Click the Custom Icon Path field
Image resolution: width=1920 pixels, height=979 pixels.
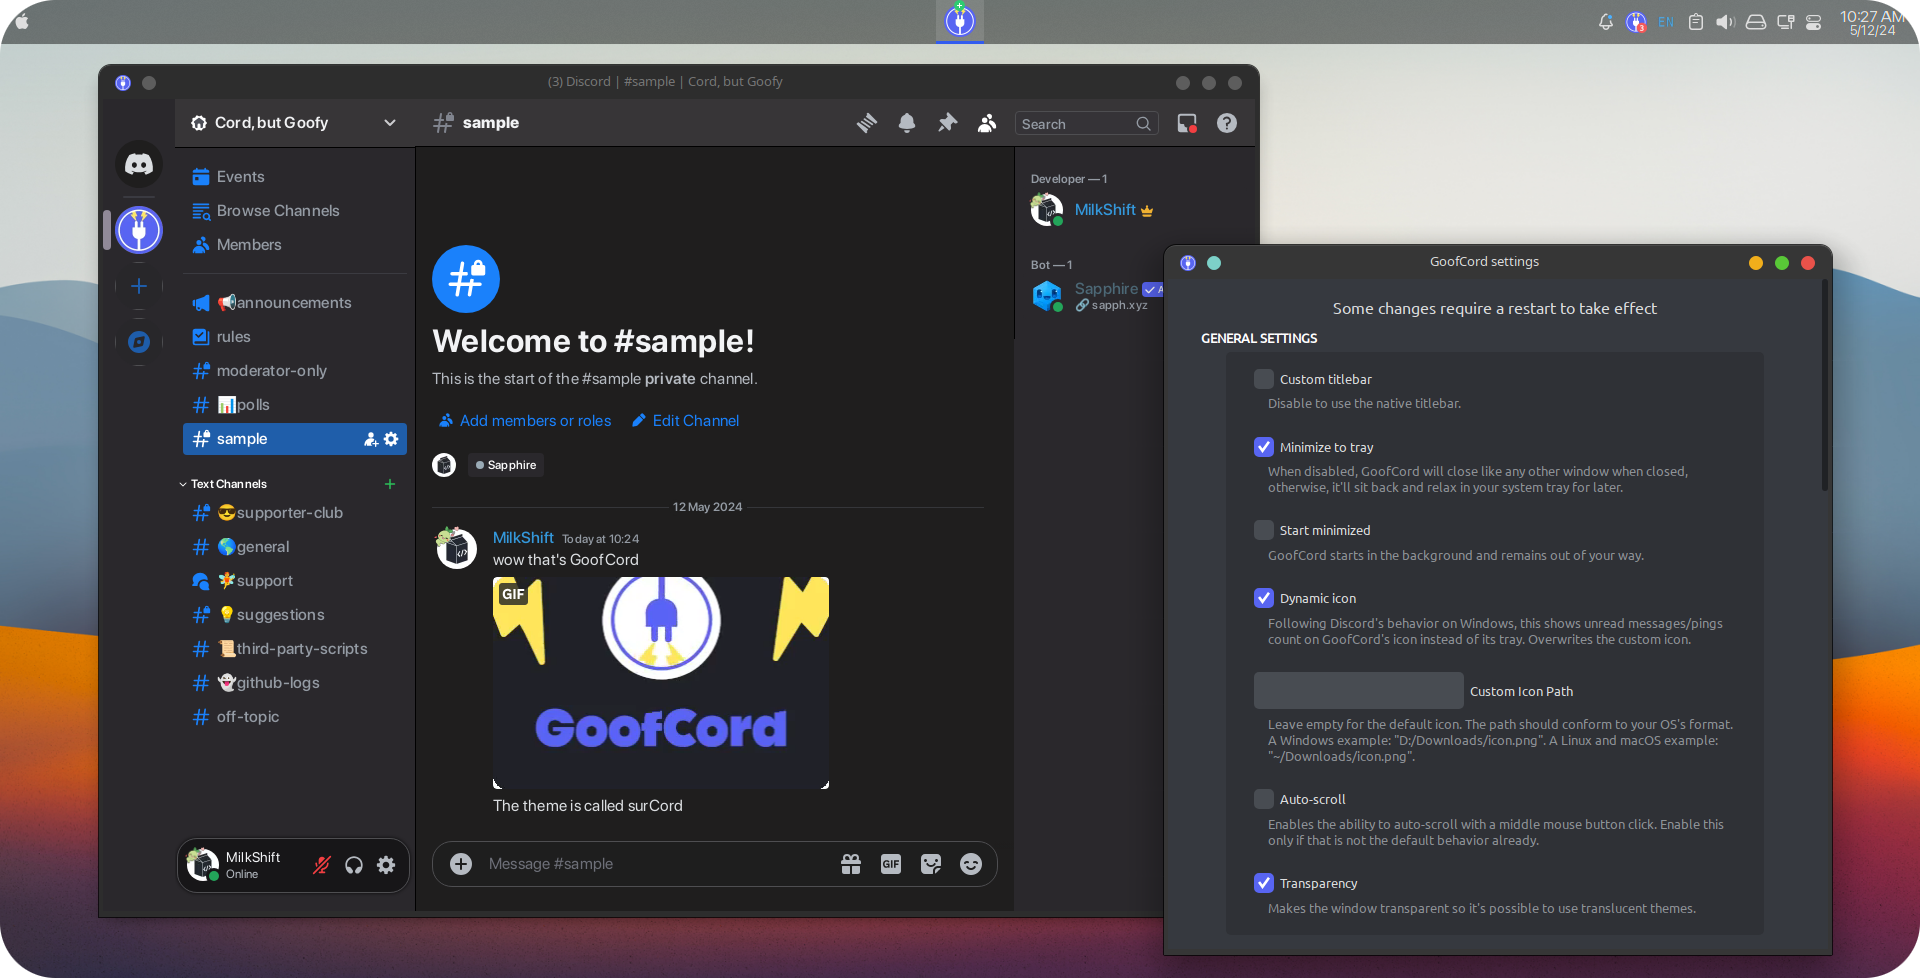coord(1358,691)
